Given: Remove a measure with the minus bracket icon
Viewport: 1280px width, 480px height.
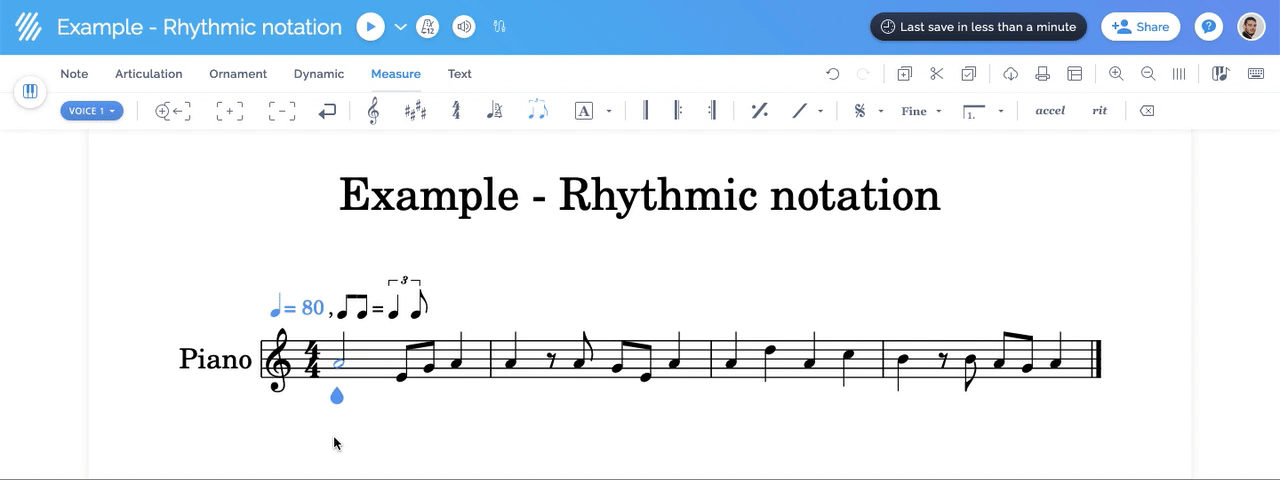Looking at the screenshot, I should coord(282,111).
